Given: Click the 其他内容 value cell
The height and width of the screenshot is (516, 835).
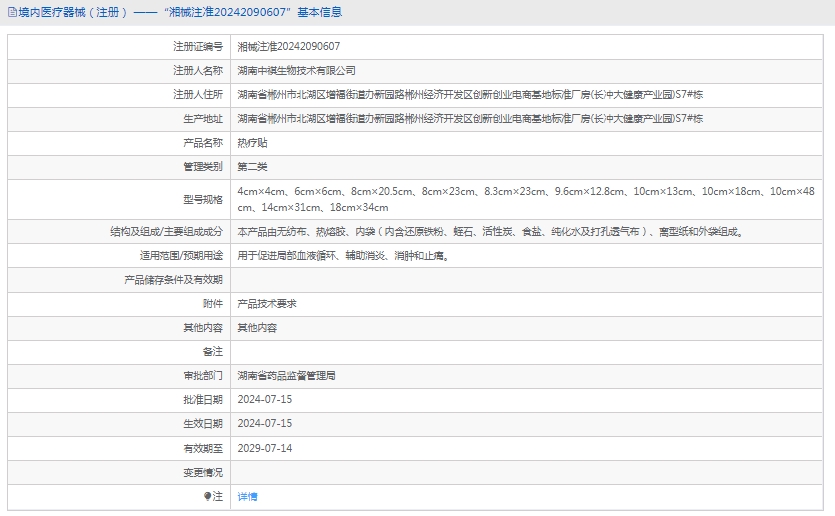Looking at the screenshot, I should [x=257, y=327].
